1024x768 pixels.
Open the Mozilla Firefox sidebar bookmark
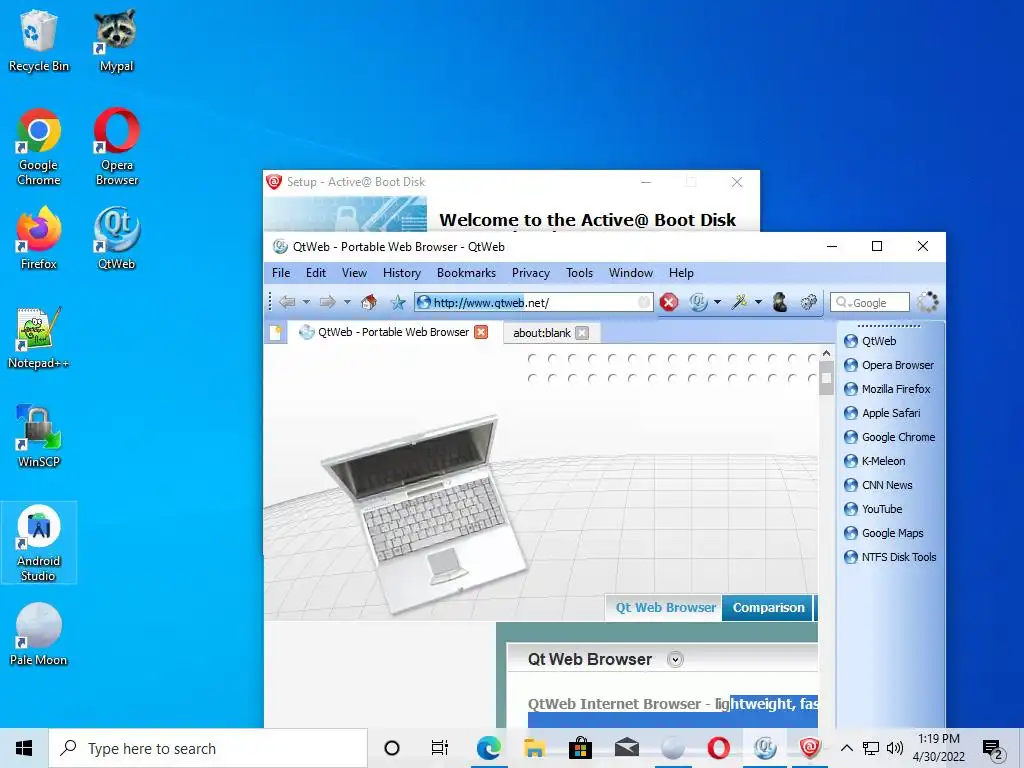coord(887,389)
